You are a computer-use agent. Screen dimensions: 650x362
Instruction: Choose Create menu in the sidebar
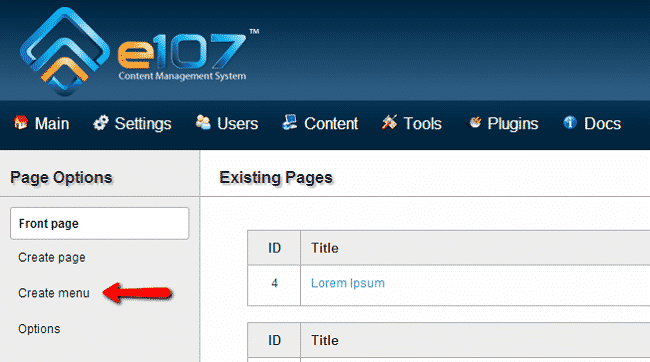coord(54,293)
